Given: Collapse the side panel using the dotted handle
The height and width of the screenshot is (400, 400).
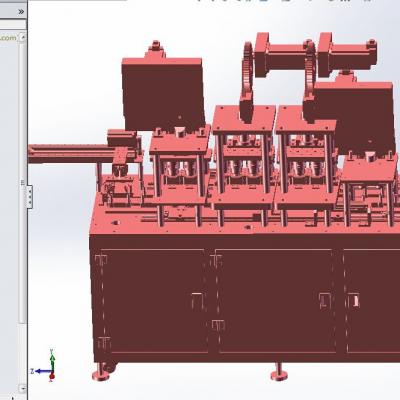Looking at the screenshot, I should (x=29, y=197).
